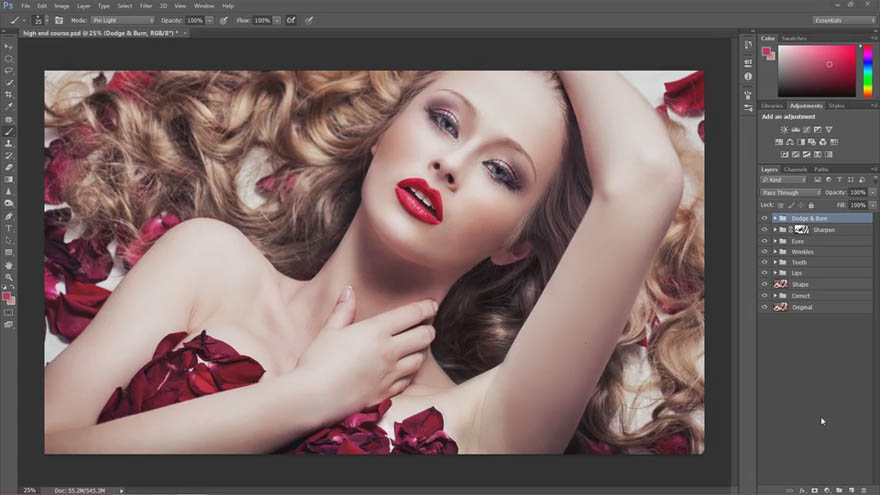
Task: Toggle pressure for opacity button
Action: [224, 20]
